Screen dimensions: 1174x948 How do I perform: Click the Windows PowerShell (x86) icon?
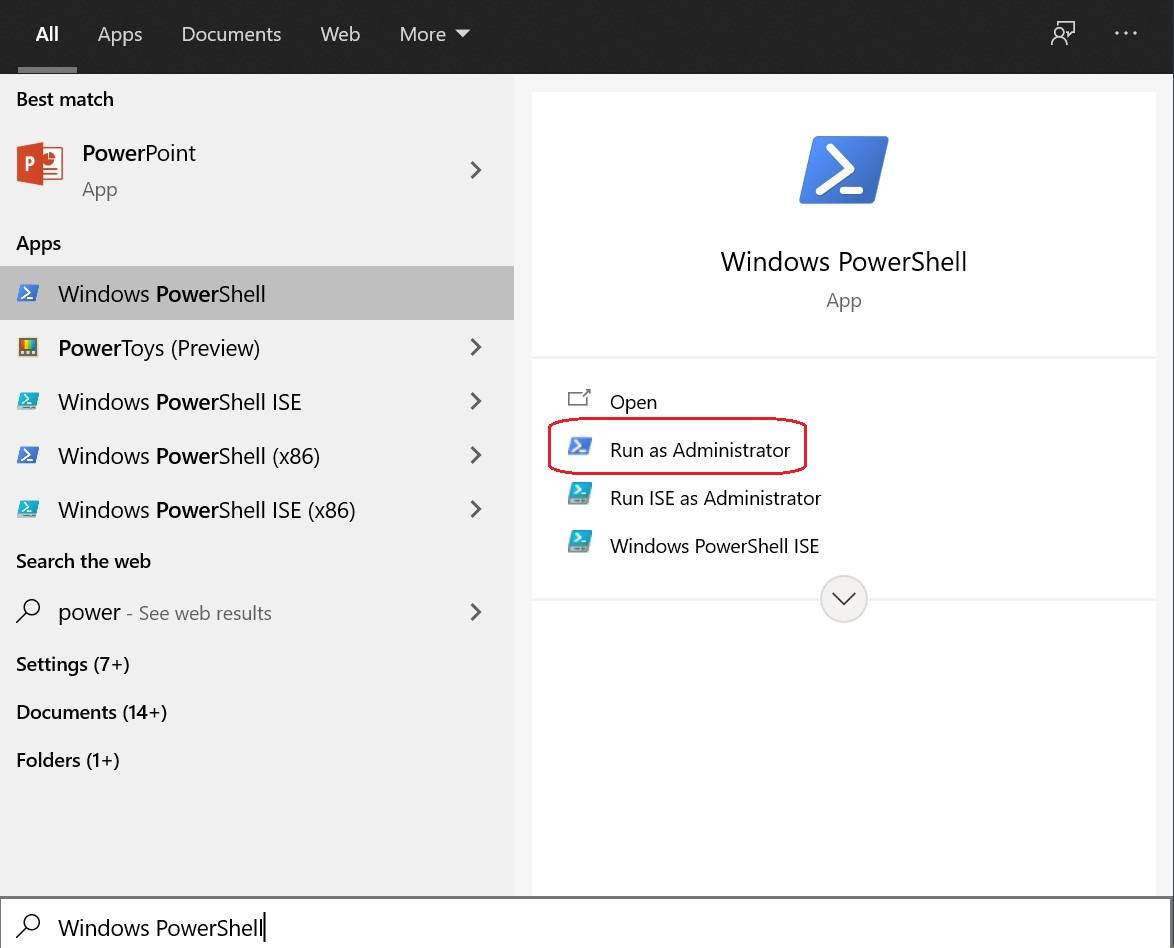click(28, 455)
